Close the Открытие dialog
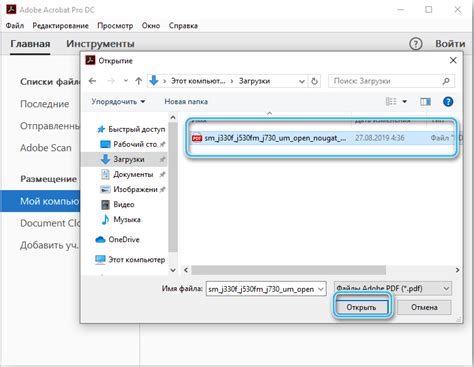The image size is (474, 367). (453, 60)
